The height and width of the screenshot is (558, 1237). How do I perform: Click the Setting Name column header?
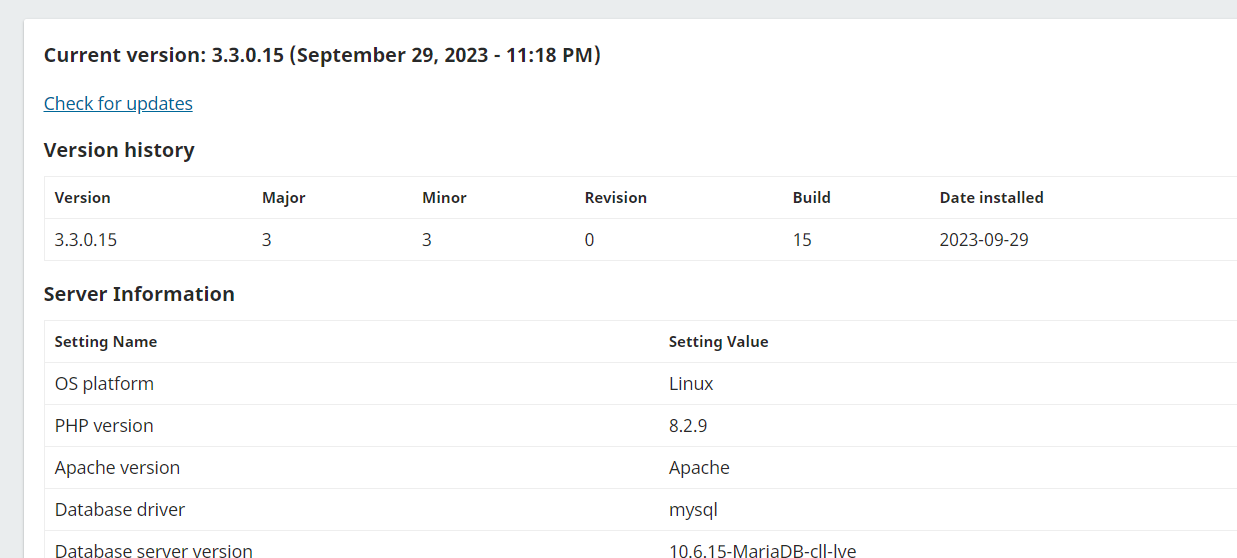click(x=106, y=342)
